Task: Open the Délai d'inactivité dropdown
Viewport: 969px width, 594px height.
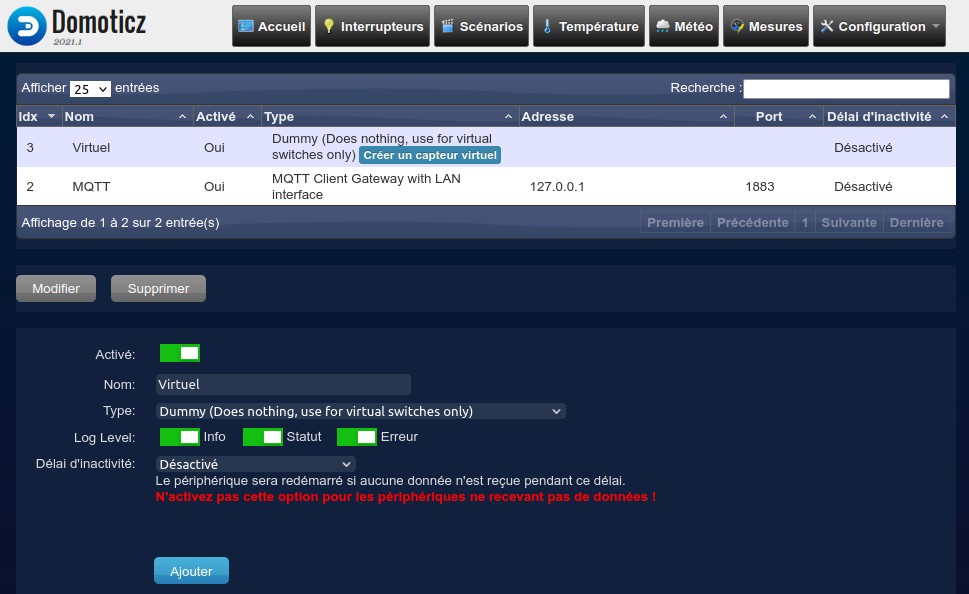Action: 256,464
